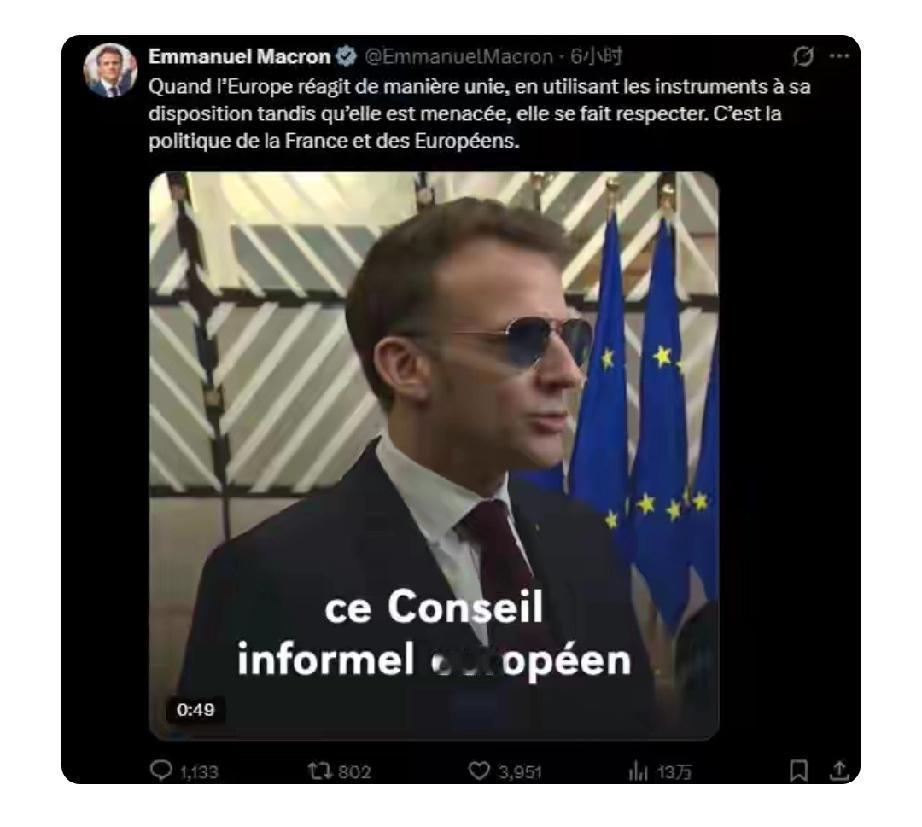
Task: Open the view analytics bar-chart icon
Action: [x=638, y=771]
